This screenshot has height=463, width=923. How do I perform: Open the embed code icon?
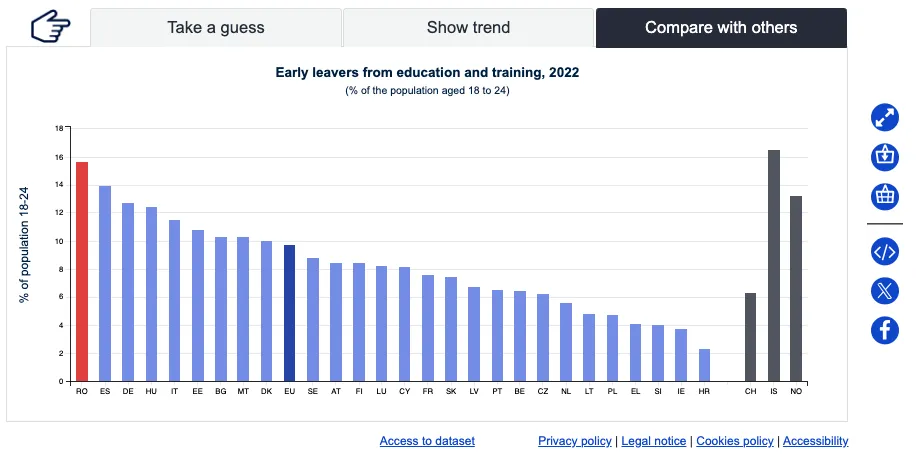(884, 252)
